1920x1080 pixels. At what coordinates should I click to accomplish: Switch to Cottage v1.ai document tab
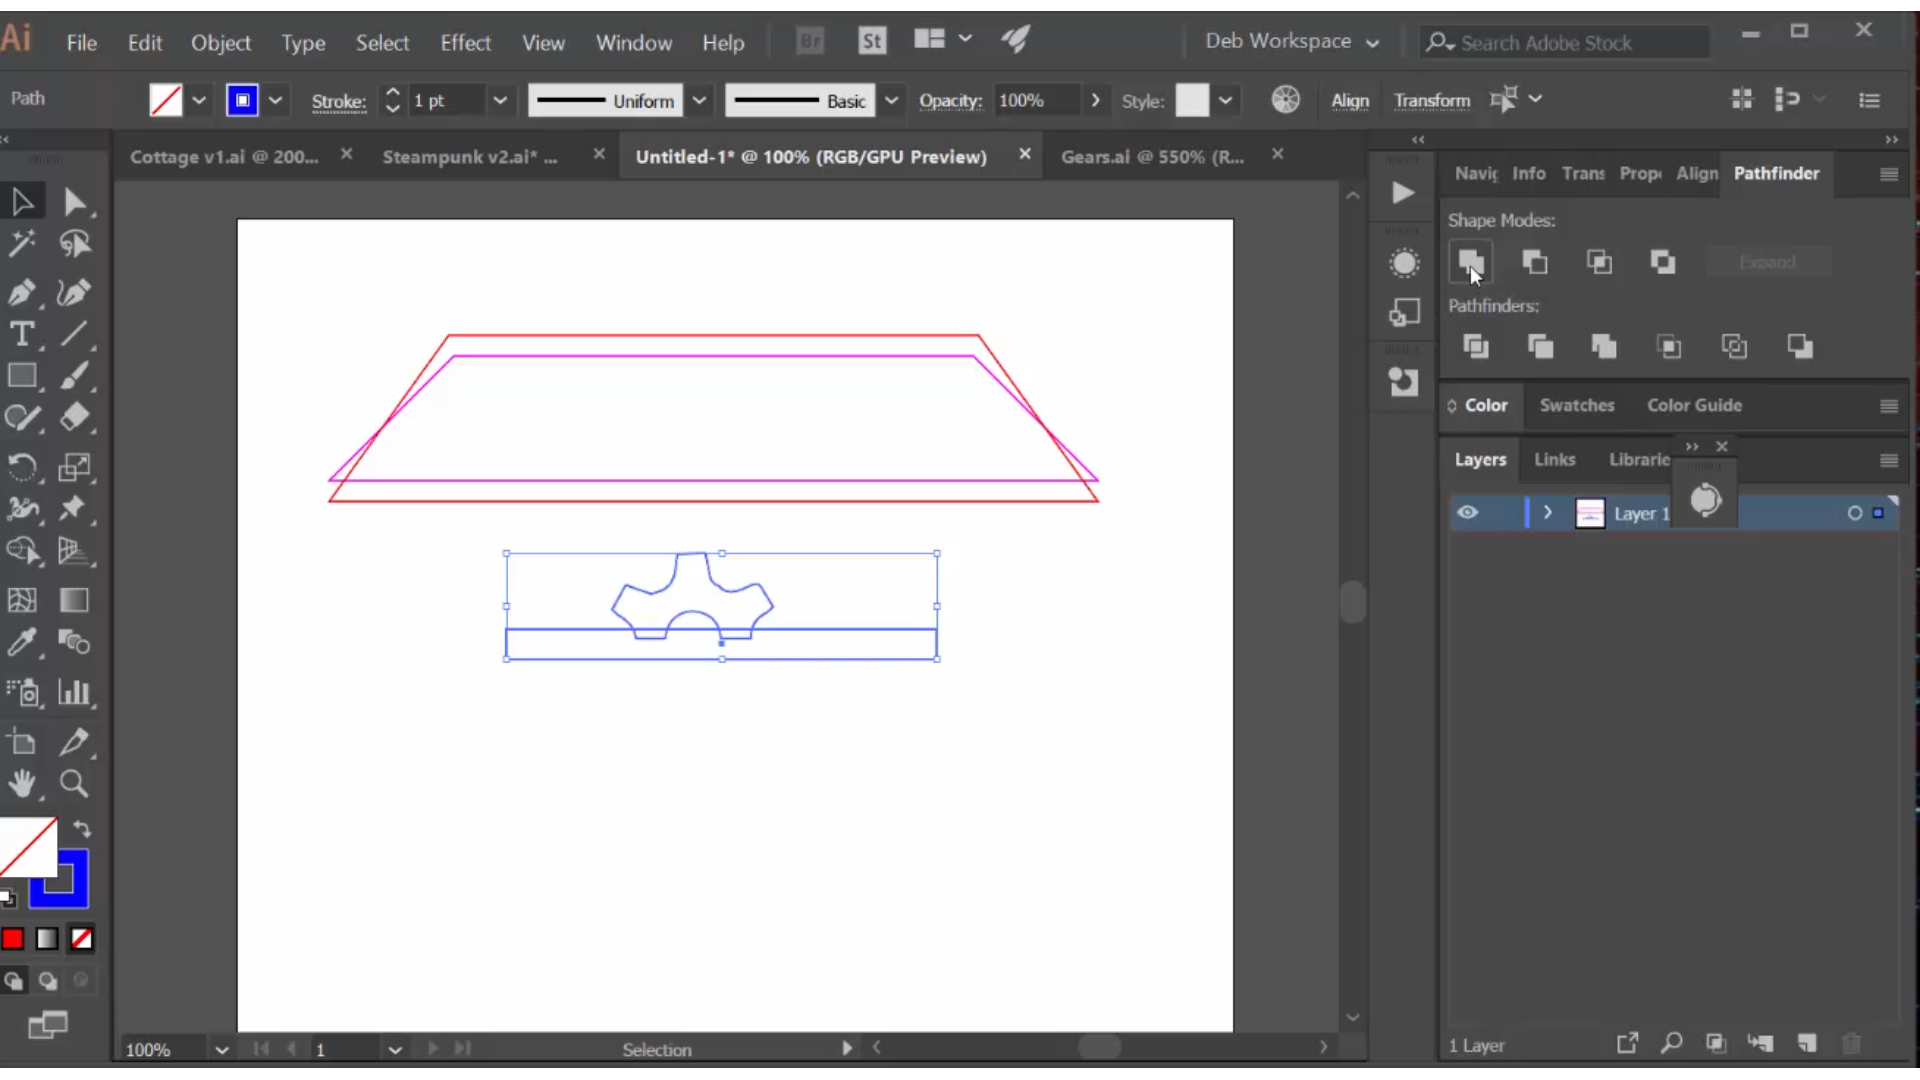(x=224, y=157)
